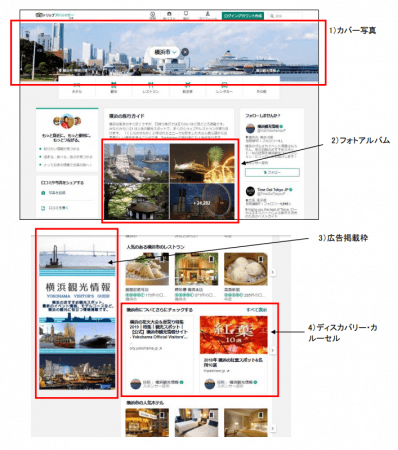Open the dumpling dish restaurant photo
This screenshot has width=398, height=450.
click(x=147, y=269)
